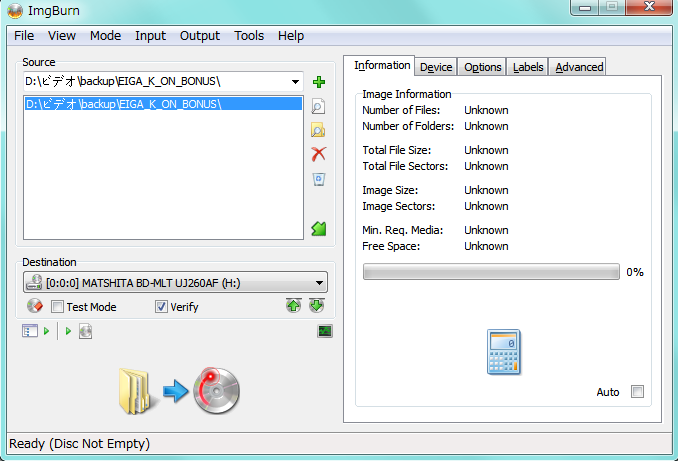This screenshot has width=678, height=461.
Task: Switch to the Labels tab
Action: tap(528, 67)
